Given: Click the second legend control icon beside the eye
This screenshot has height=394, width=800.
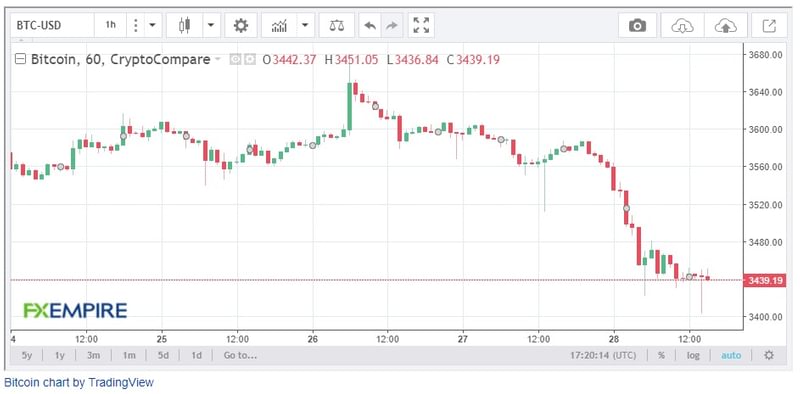Looking at the screenshot, I should [249, 60].
